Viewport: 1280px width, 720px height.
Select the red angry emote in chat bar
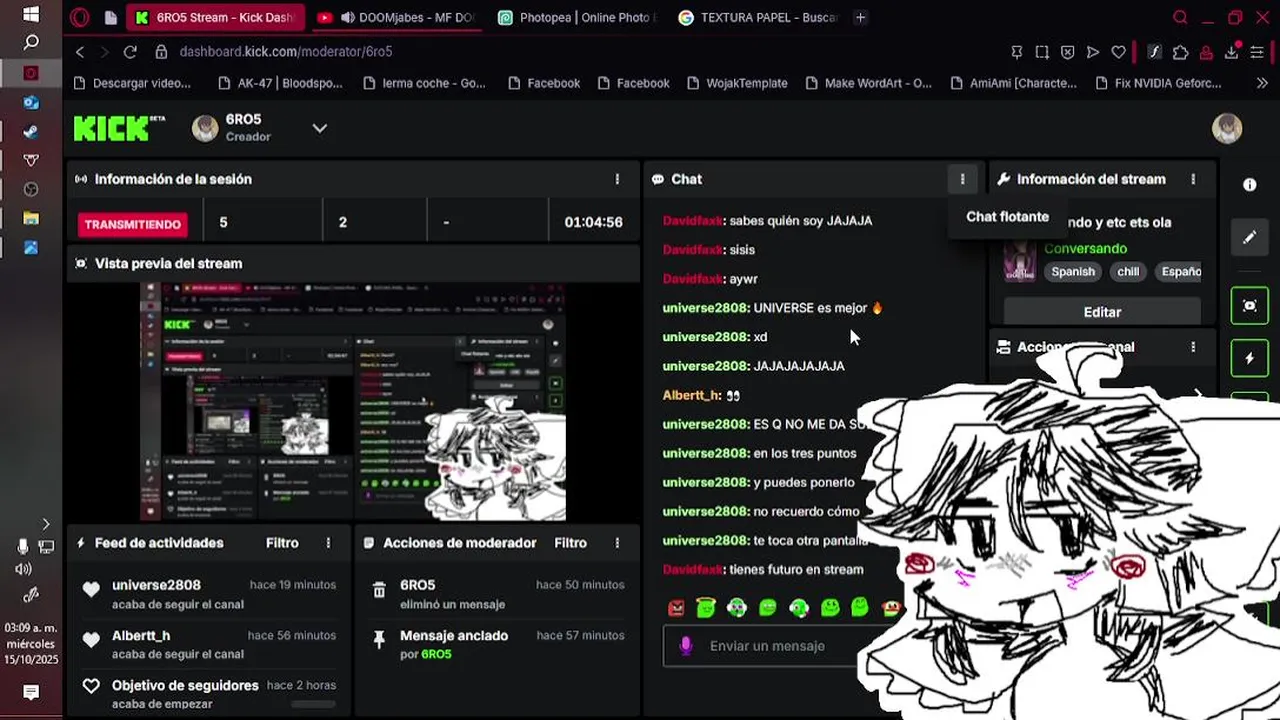point(677,608)
